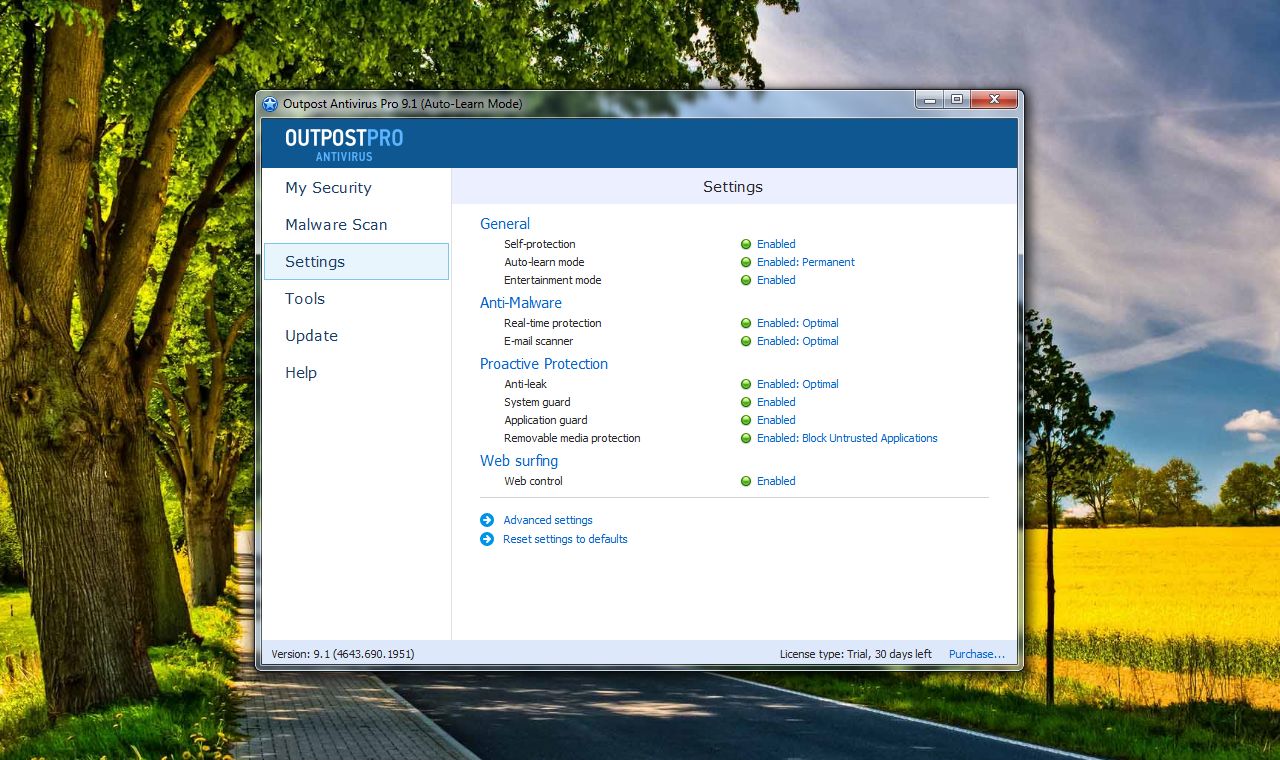Click the Self-protection label
This screenshot has height=760, width=1280.
(x=540, y=244)
